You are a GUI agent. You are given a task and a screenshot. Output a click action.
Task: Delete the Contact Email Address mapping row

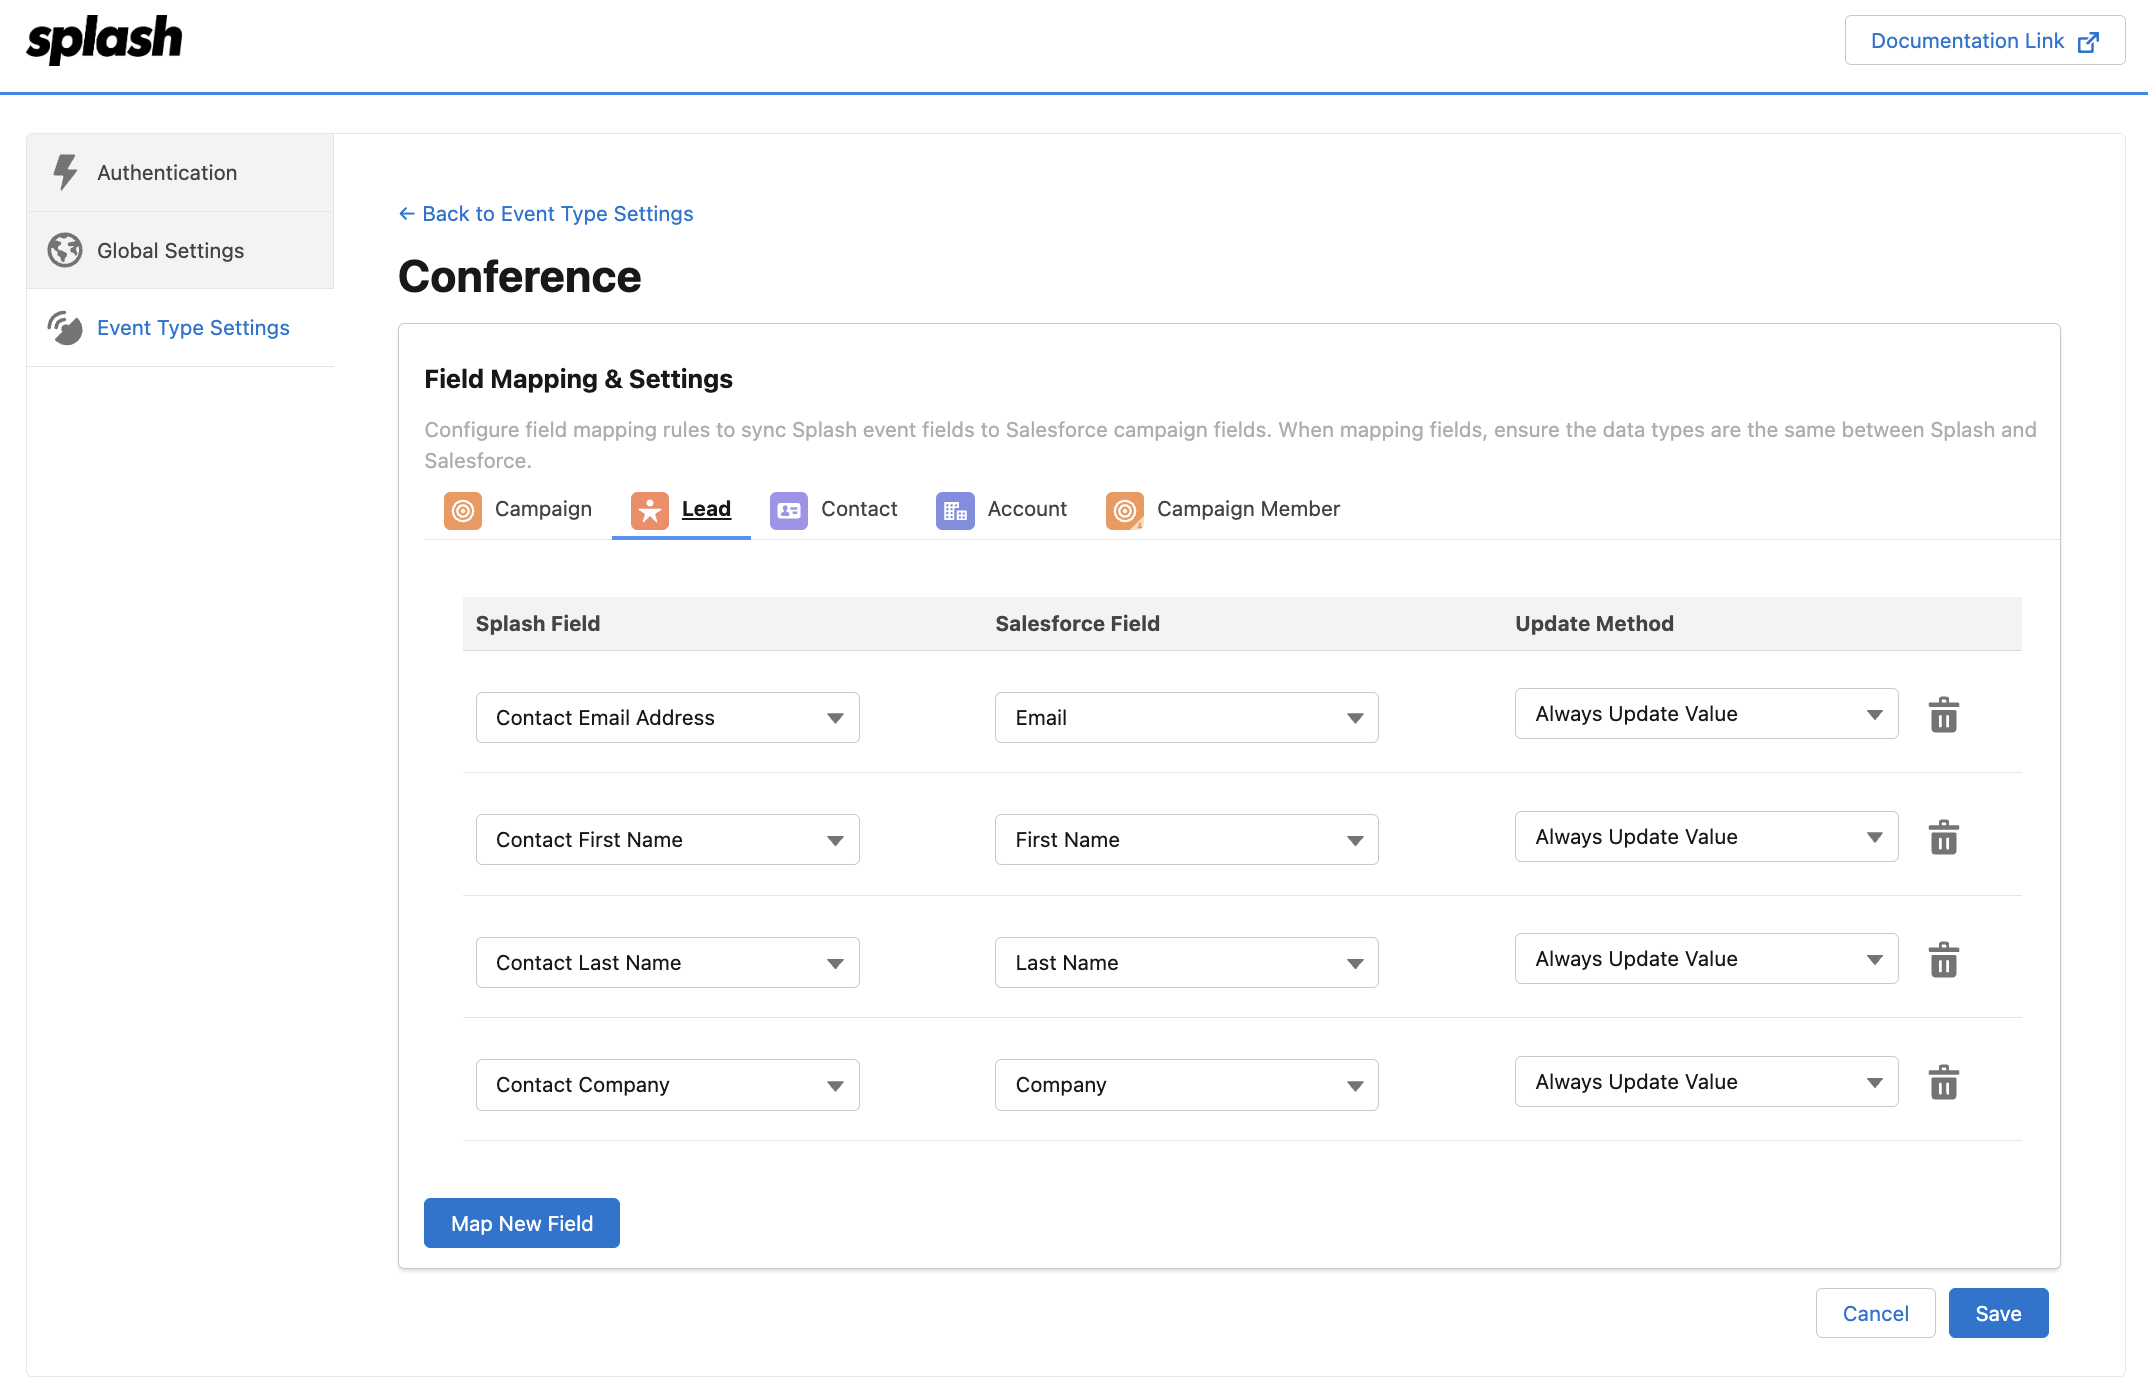1943,715
